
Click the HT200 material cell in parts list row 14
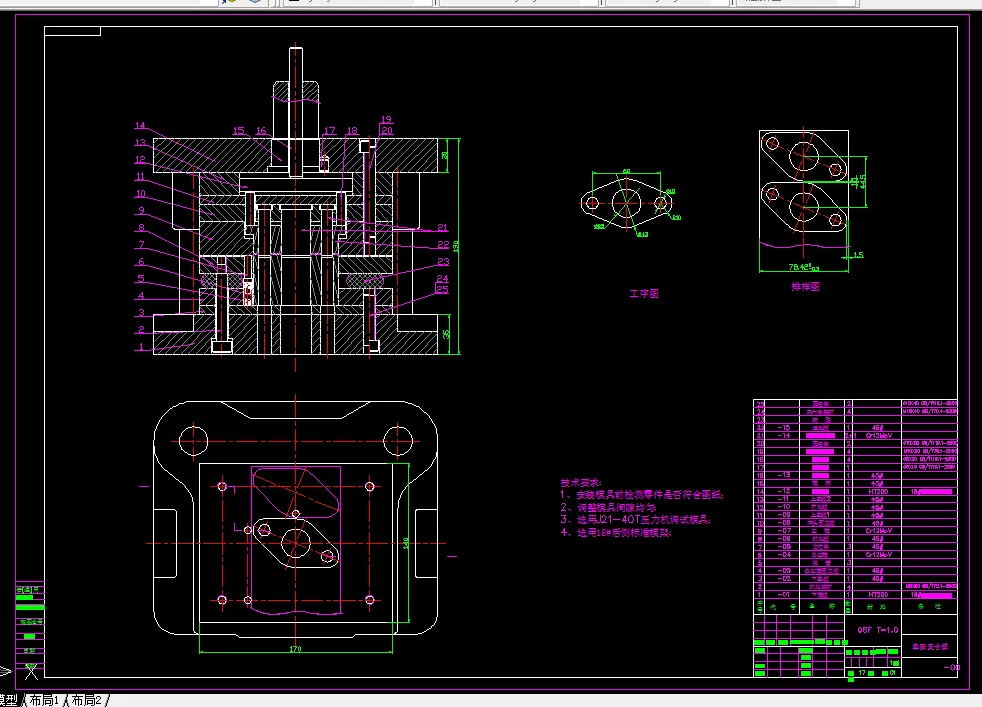877,492
